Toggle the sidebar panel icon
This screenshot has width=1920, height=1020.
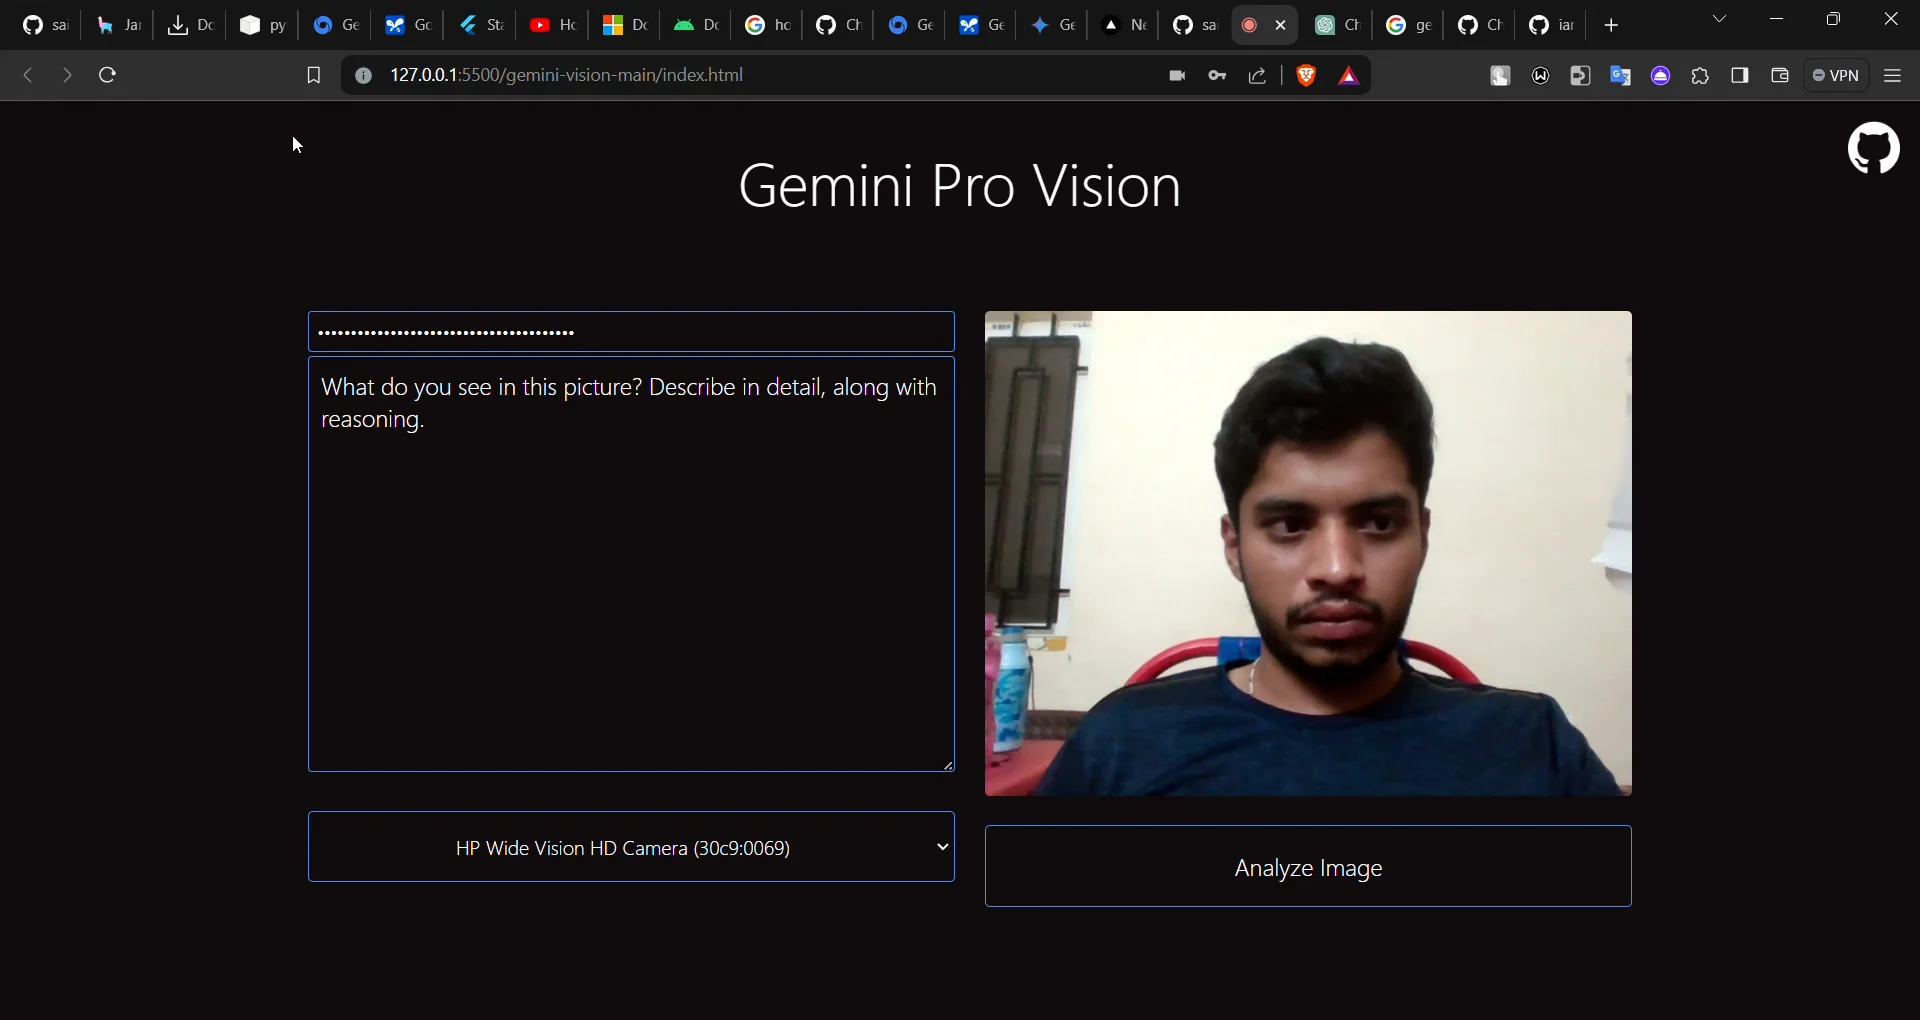point(1740,75)
